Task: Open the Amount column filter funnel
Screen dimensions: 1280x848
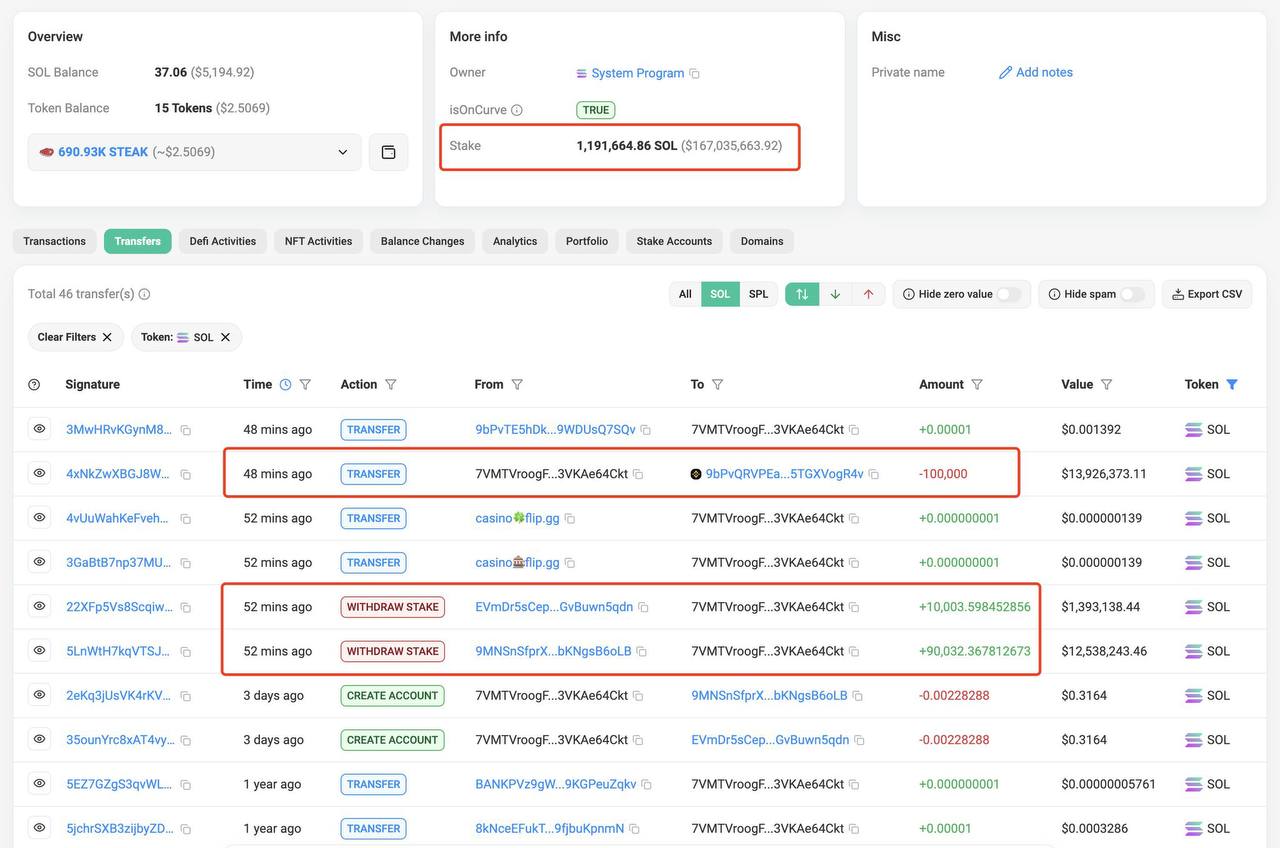Action: (977, 384)
